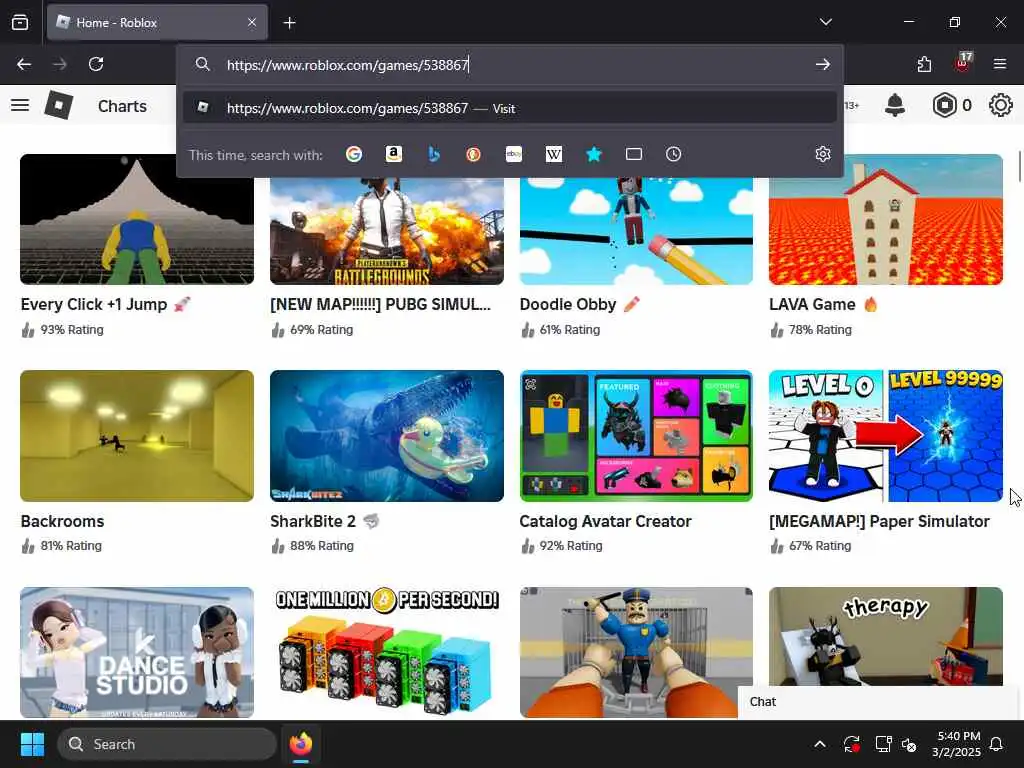Click Firefox icon in taskbar
This screenshot has height=768, width=1024.
pyautogui.click(x=301, y=744)
